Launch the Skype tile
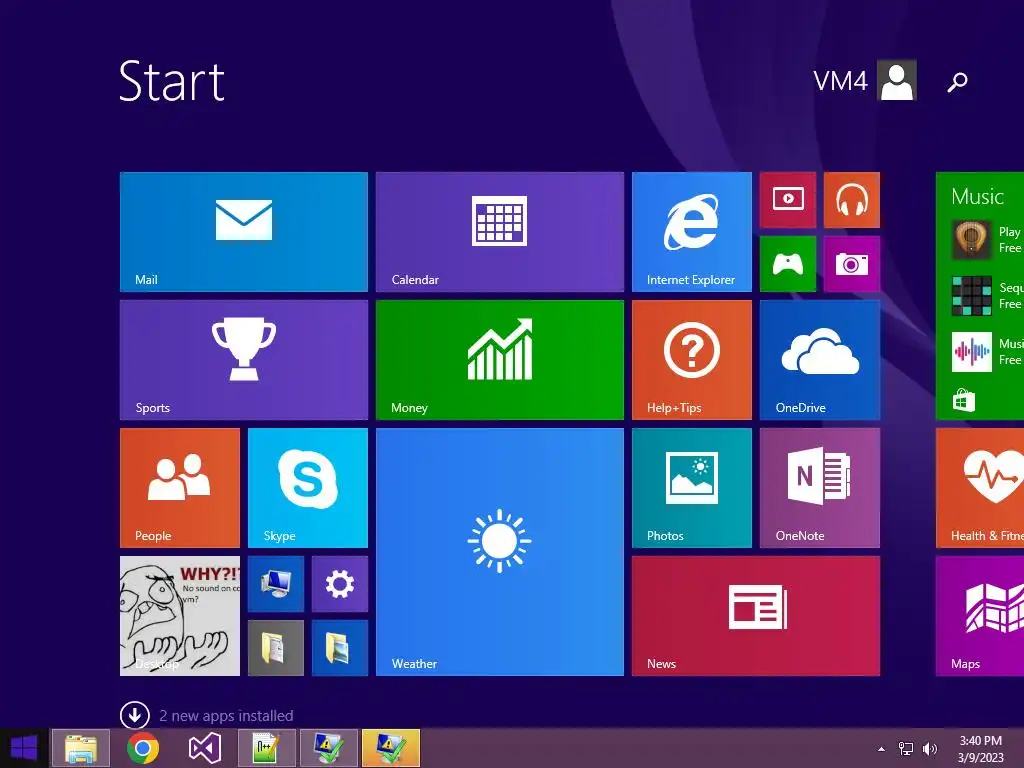Screen dimensions: 1024x768 (x=308, y=488)
